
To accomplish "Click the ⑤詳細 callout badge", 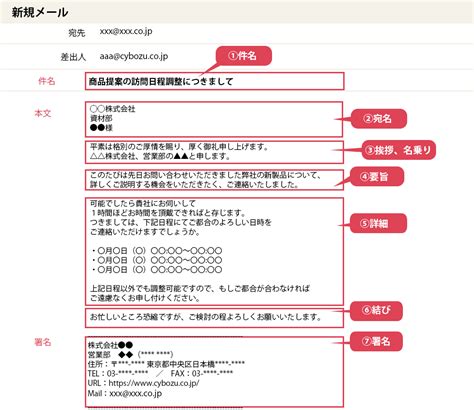I will point(378,223).
